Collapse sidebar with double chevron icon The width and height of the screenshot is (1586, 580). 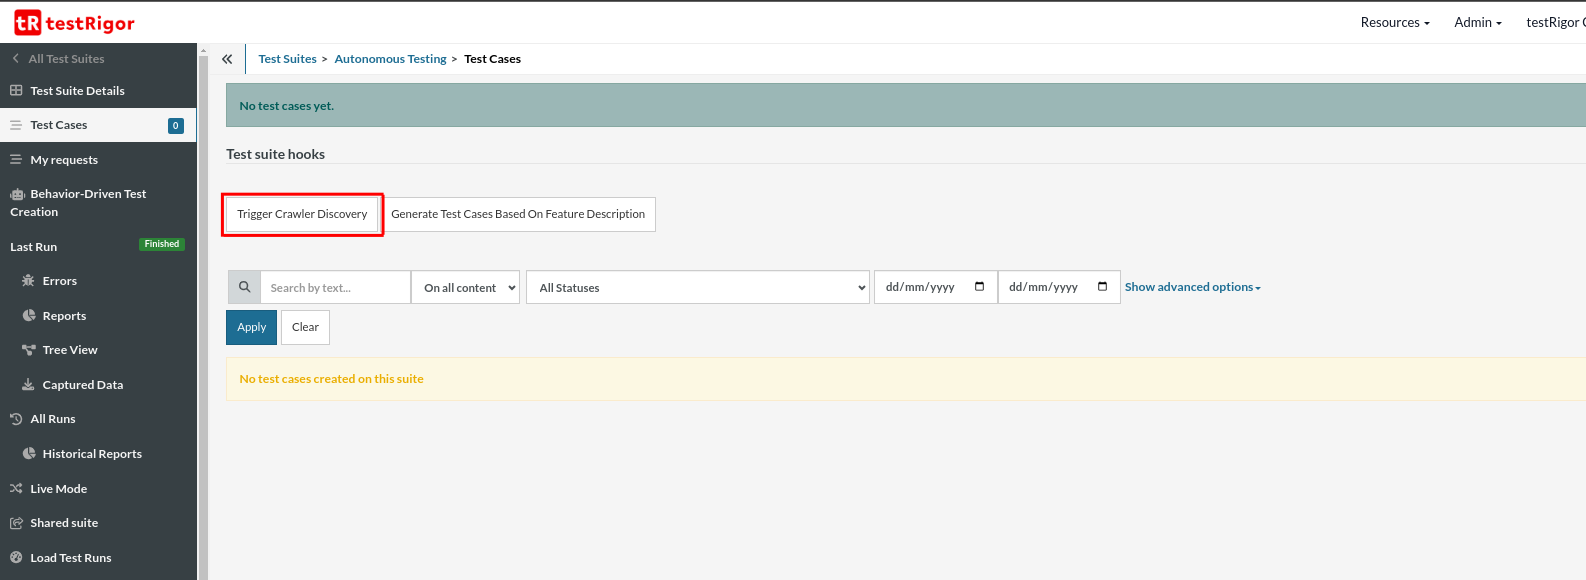[x=227, y=59]
